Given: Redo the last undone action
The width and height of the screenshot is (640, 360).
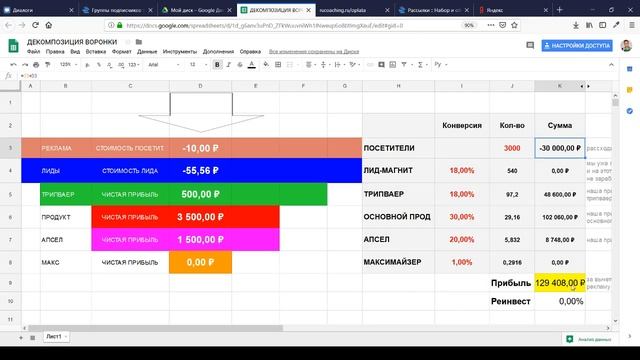Looking at the screenshot, I should click(25, 64).
